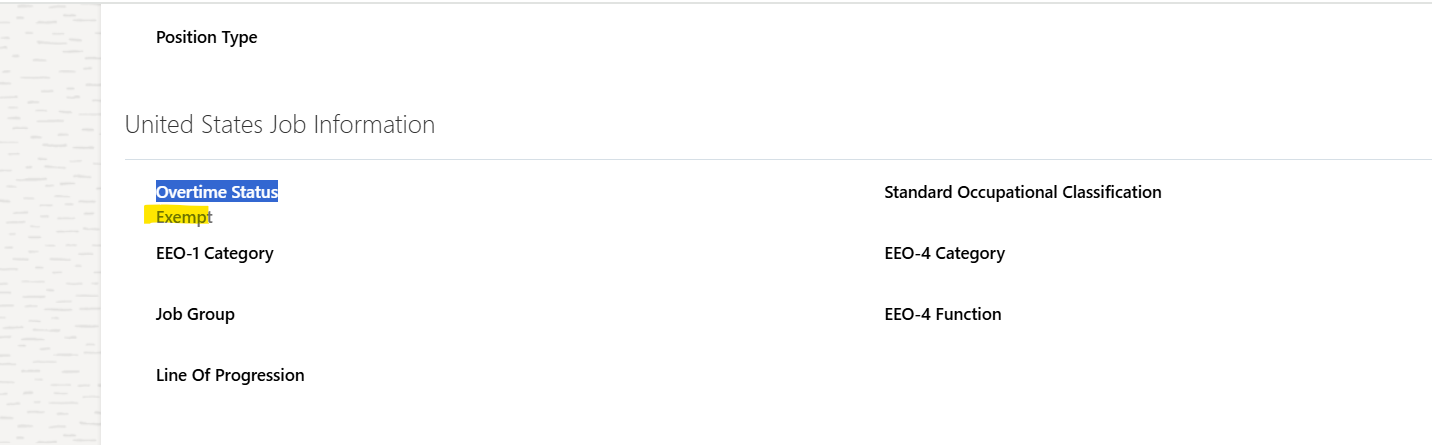Click the word Function in EEO-4 Function
Image resolution: width=1432 pixels, height=445 pixels.
tap(968, 315)
